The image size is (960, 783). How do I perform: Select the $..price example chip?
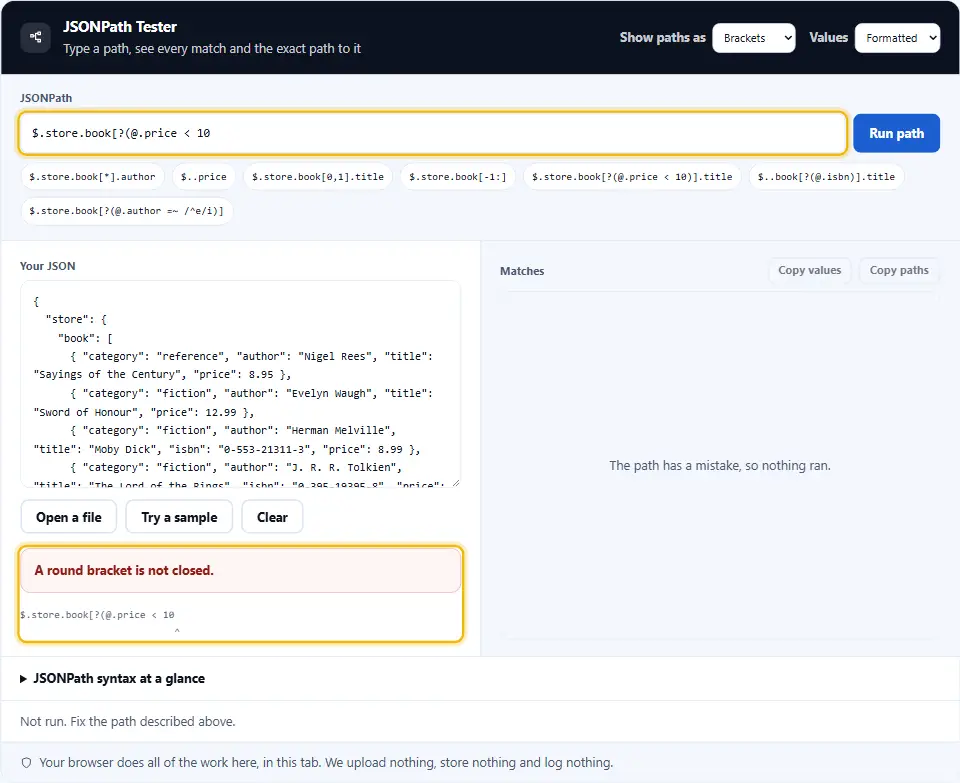(x=204, y=177)
